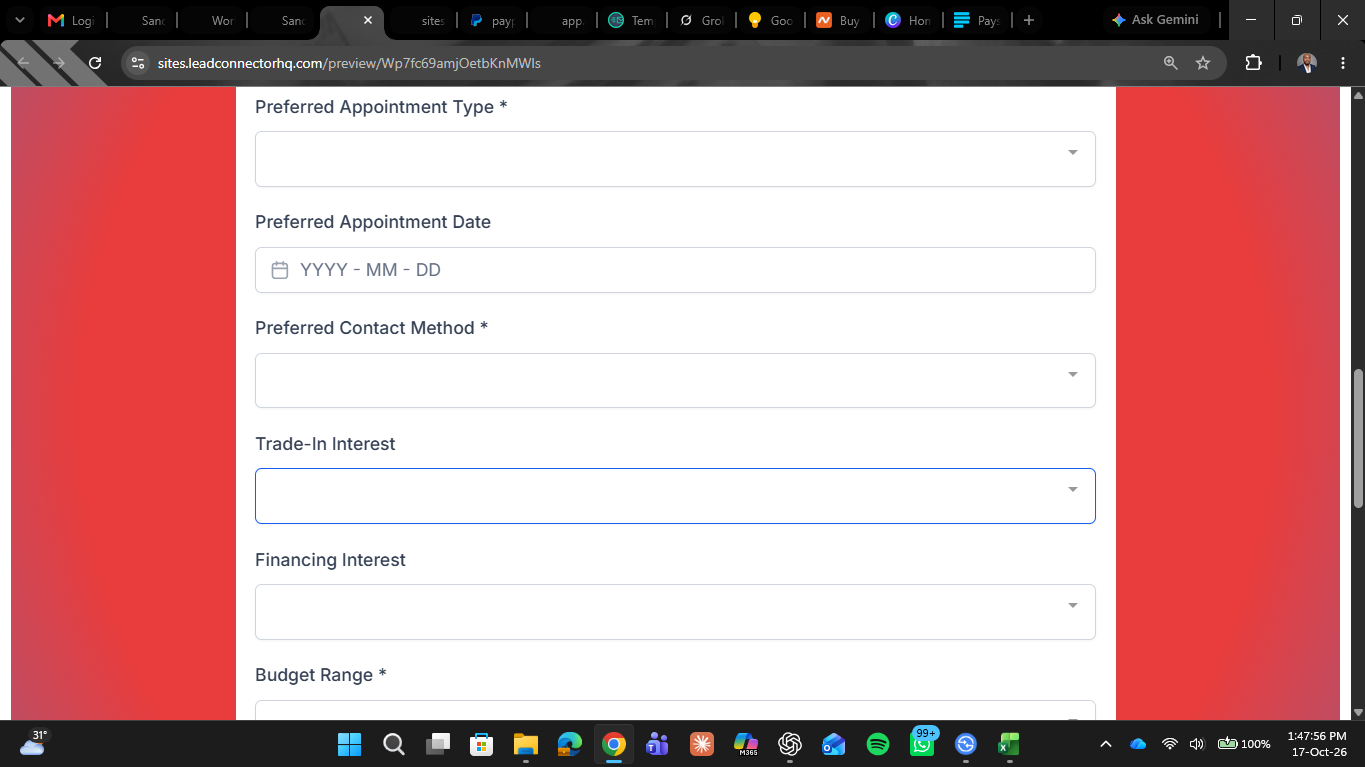Open WhatsApp from taskbar
This screenshot has width=1365, height=767.
(x=922, y=744)
